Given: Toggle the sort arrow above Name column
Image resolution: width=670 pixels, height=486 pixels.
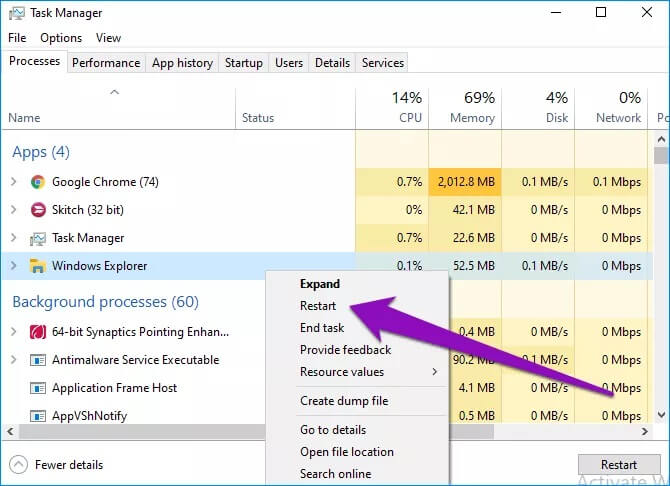Looking at the screenshot, I should pos(114,92).
